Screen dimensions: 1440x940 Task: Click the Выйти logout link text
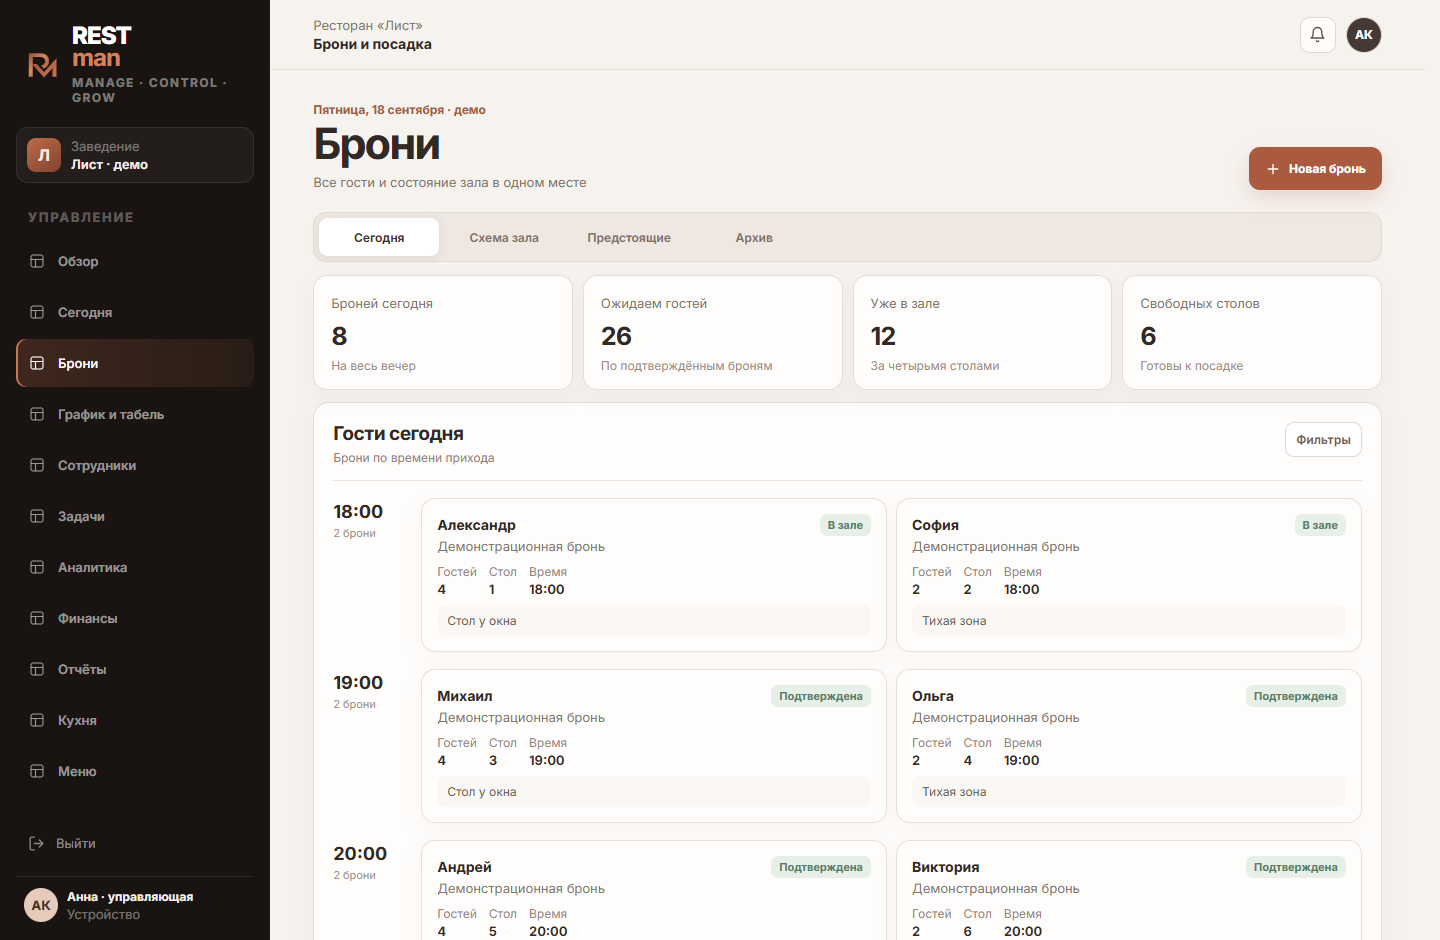tap(76, 844)
